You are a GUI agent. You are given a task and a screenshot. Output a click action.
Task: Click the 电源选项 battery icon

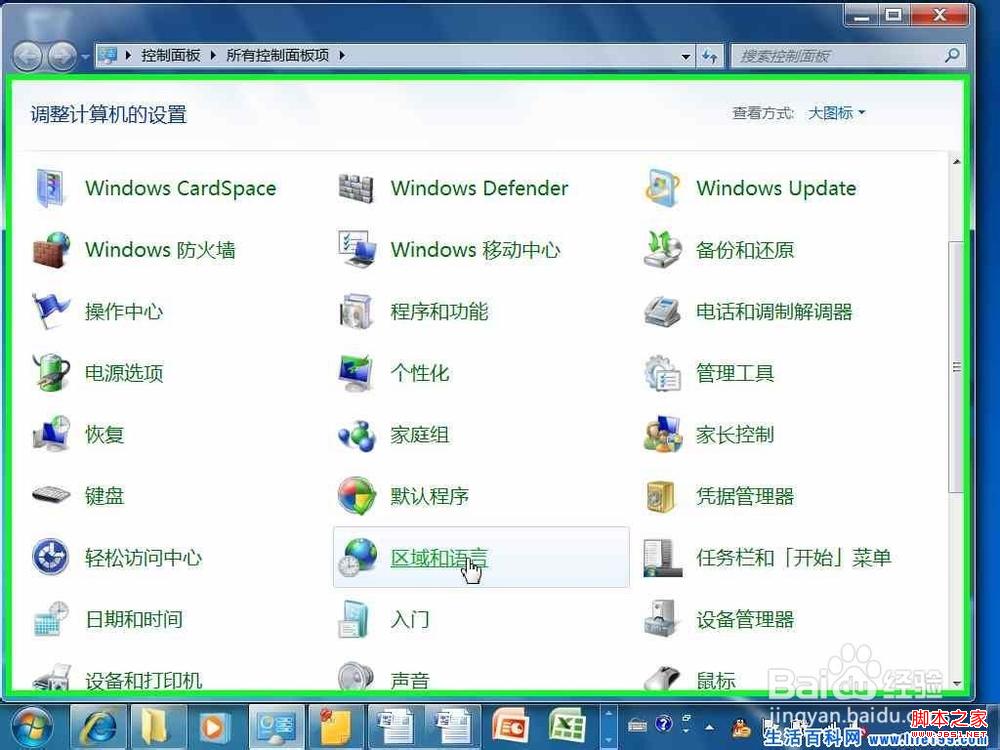51,373
